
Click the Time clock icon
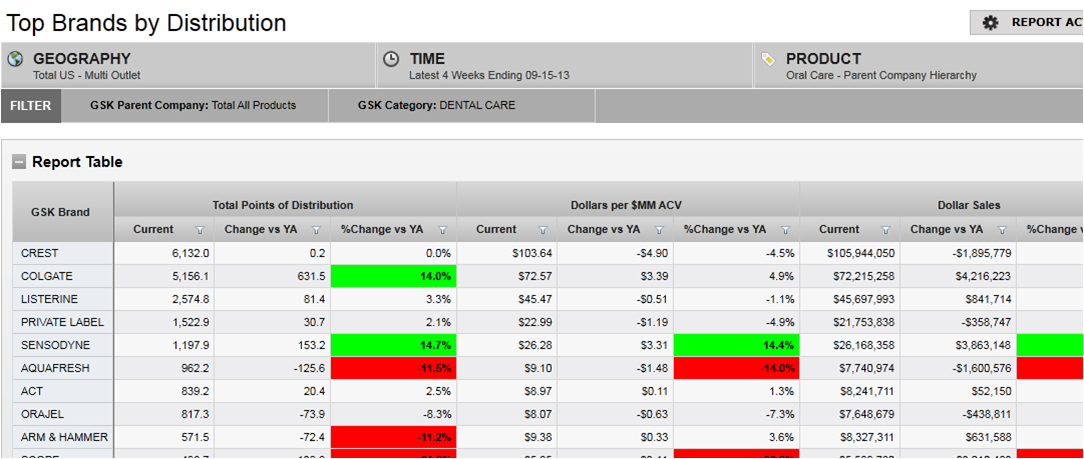point(392,60)
